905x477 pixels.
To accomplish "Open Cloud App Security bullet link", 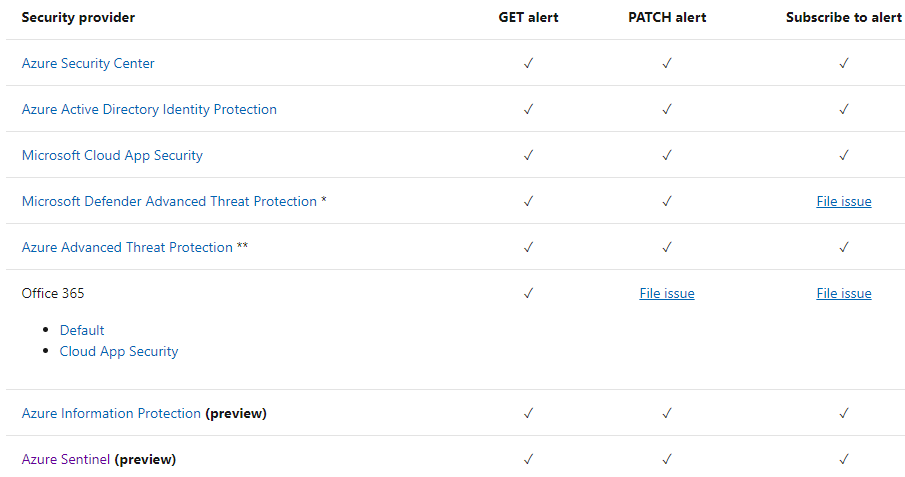I will (119, 351).
